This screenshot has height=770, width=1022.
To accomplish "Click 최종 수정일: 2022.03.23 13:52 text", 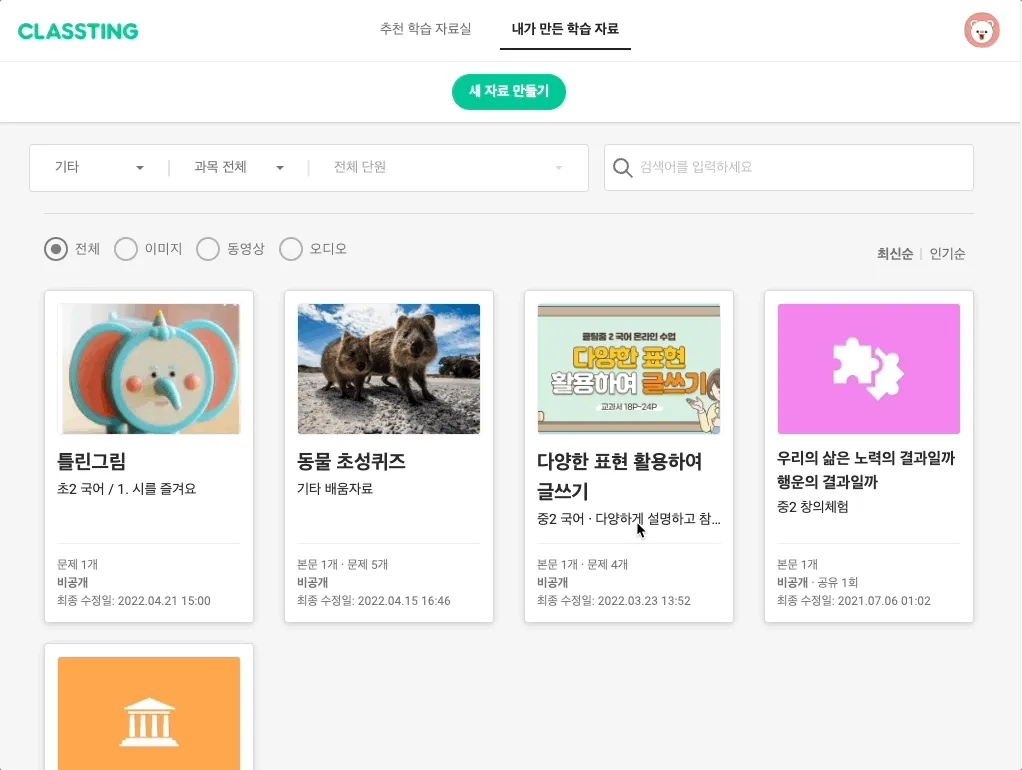I will tap(613, 600).
